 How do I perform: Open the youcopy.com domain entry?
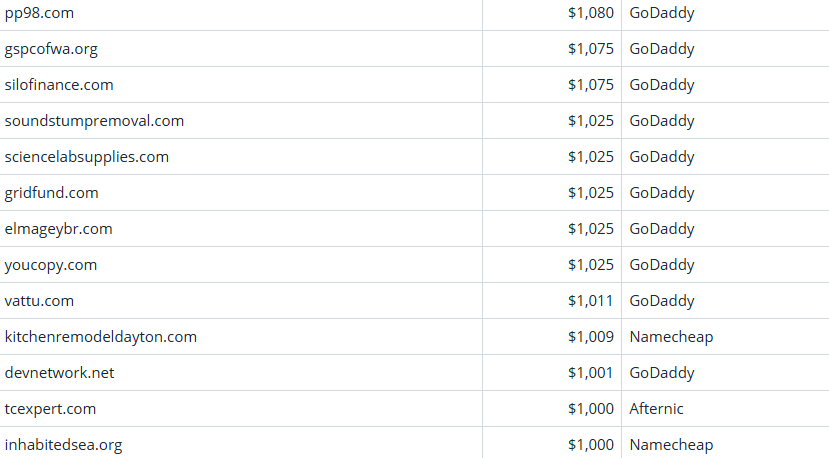[x=51, y=265]
